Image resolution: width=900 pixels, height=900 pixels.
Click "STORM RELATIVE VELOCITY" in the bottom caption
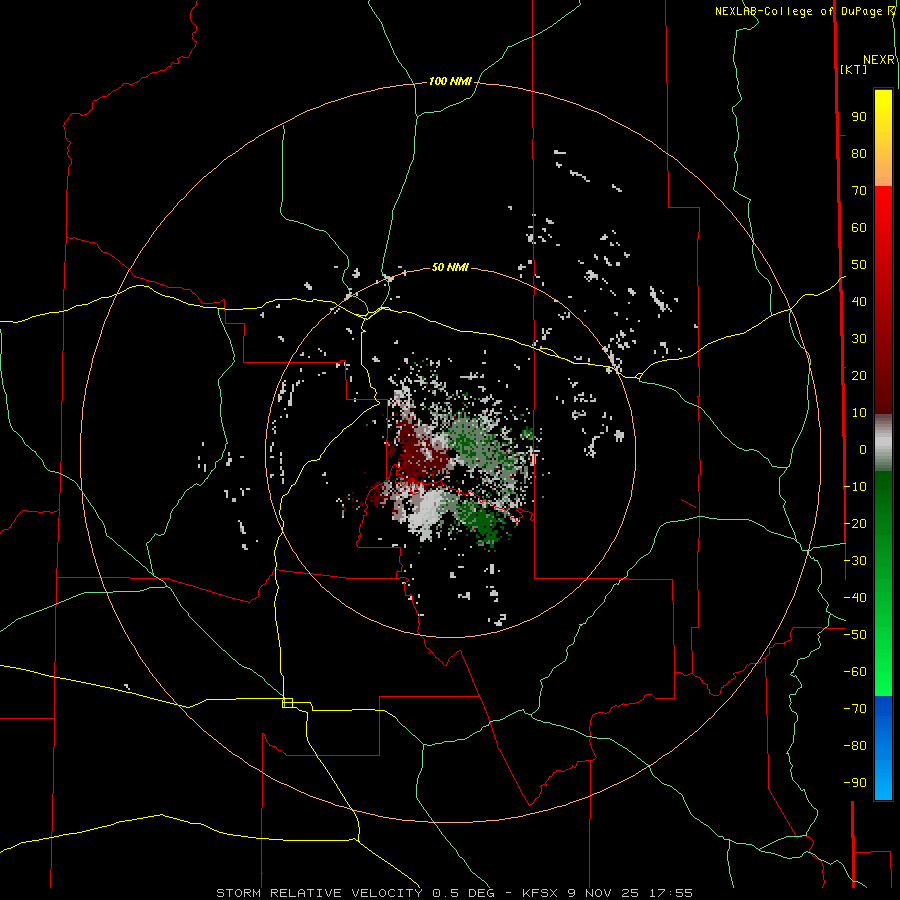319,893
